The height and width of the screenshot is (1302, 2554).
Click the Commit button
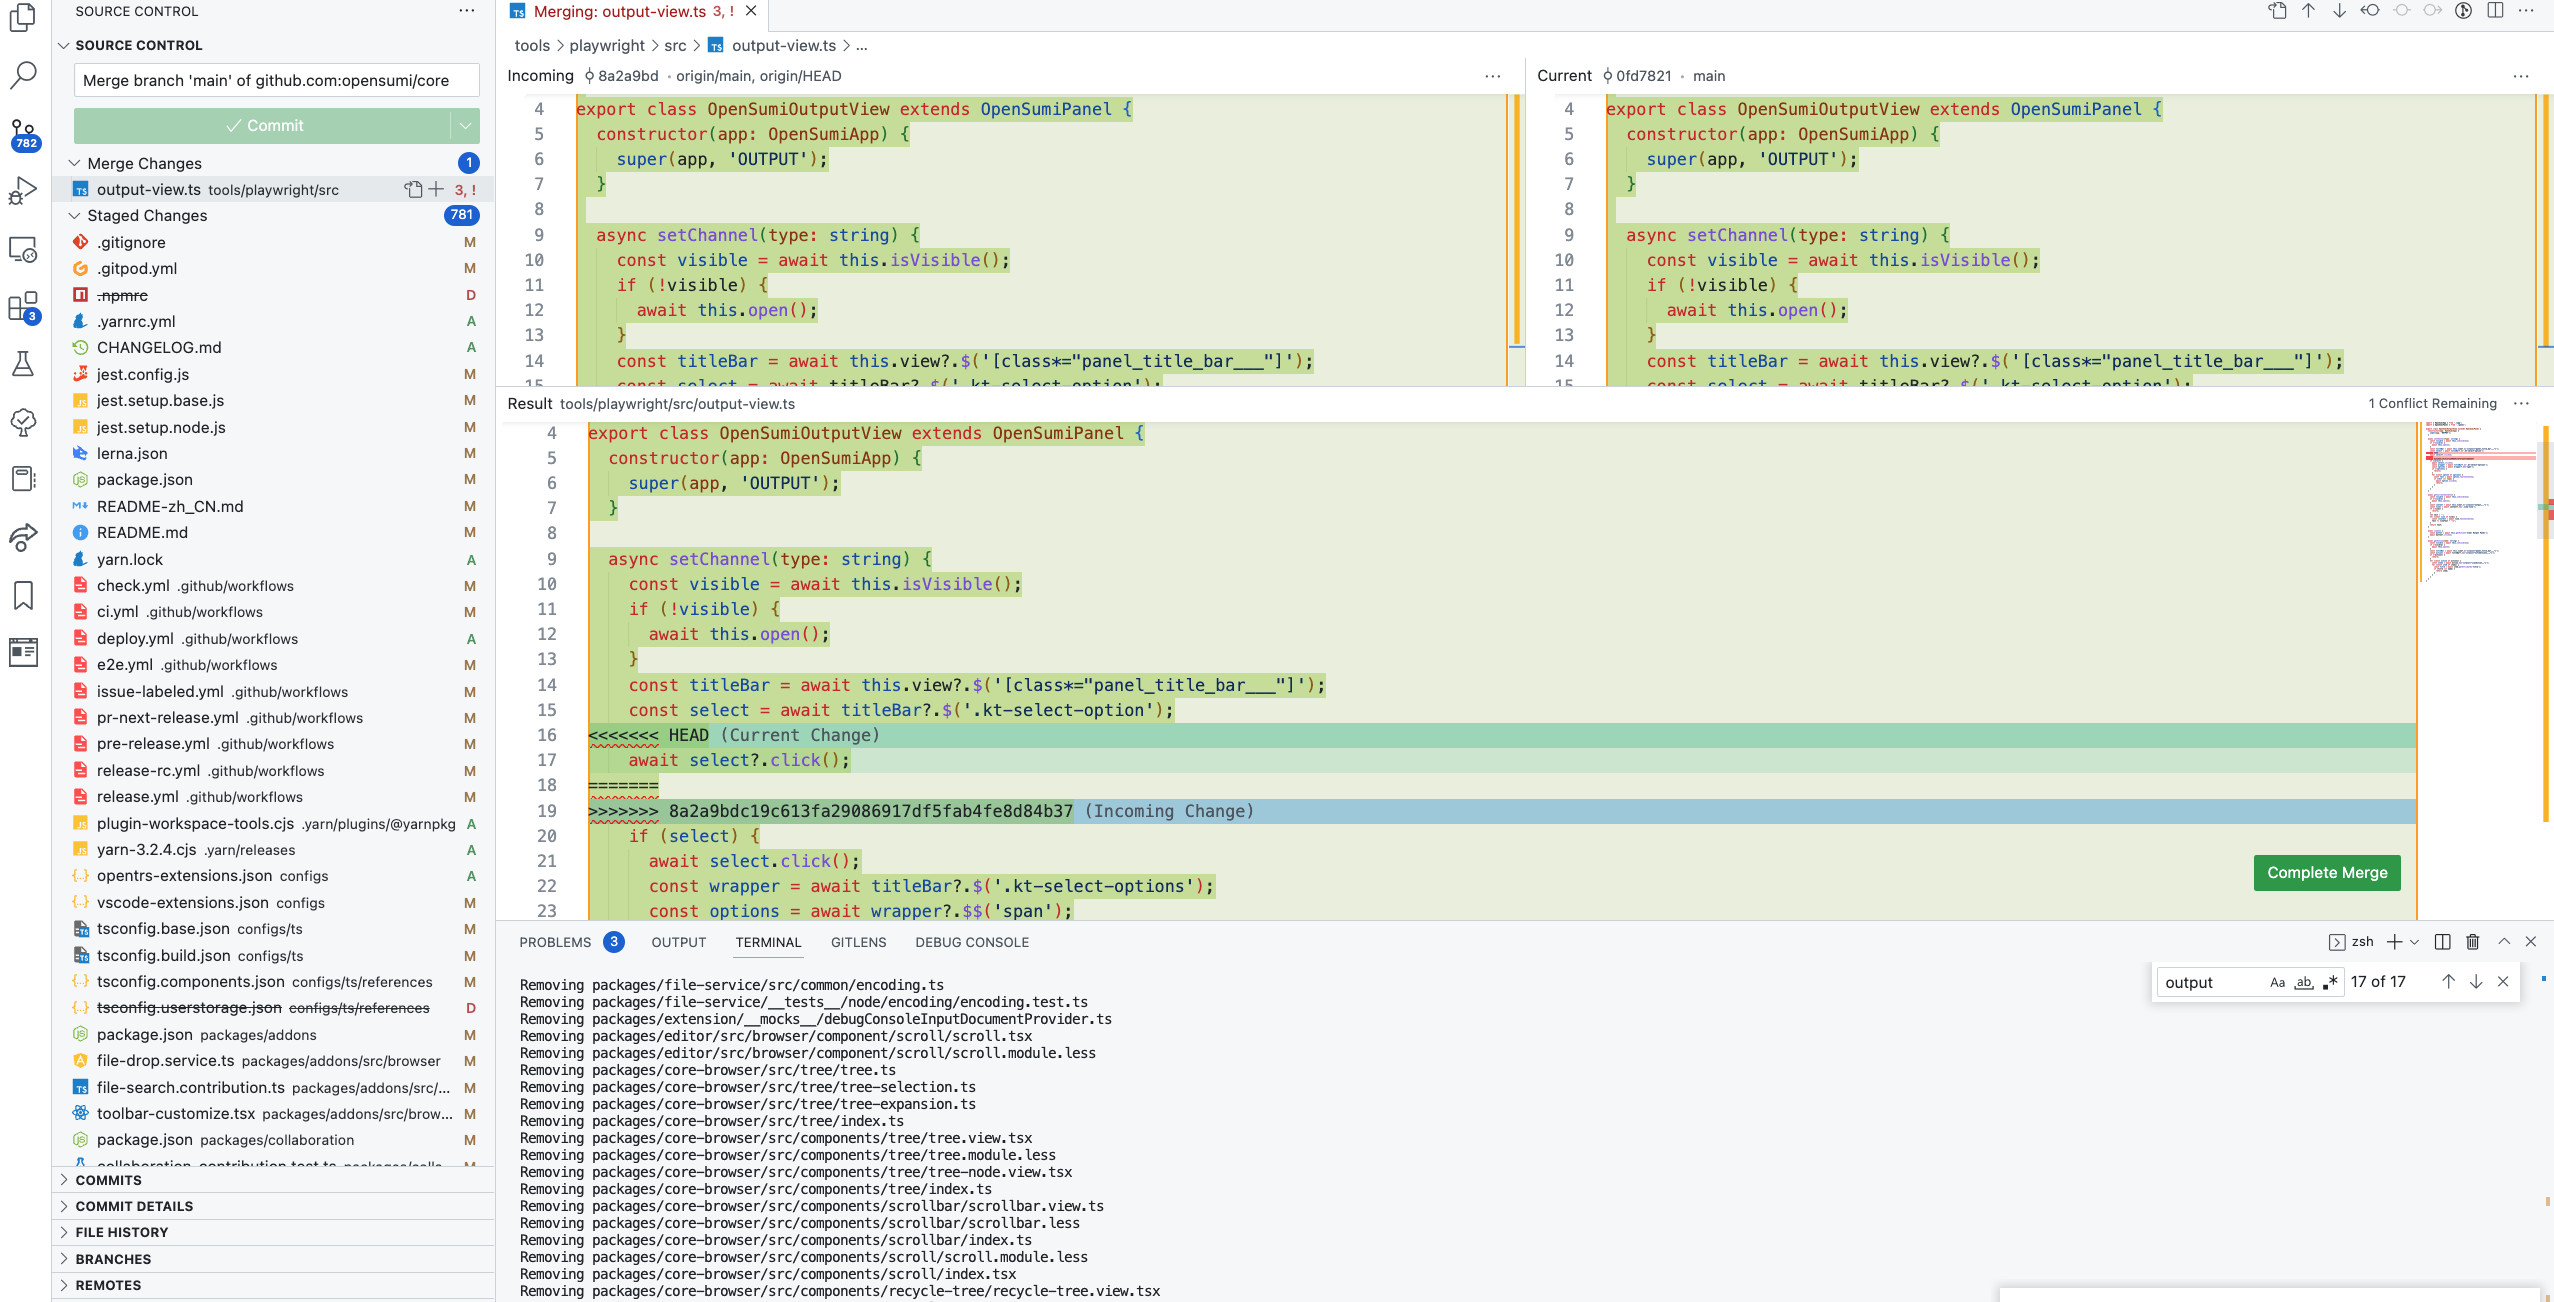click(x=265, y=125)
